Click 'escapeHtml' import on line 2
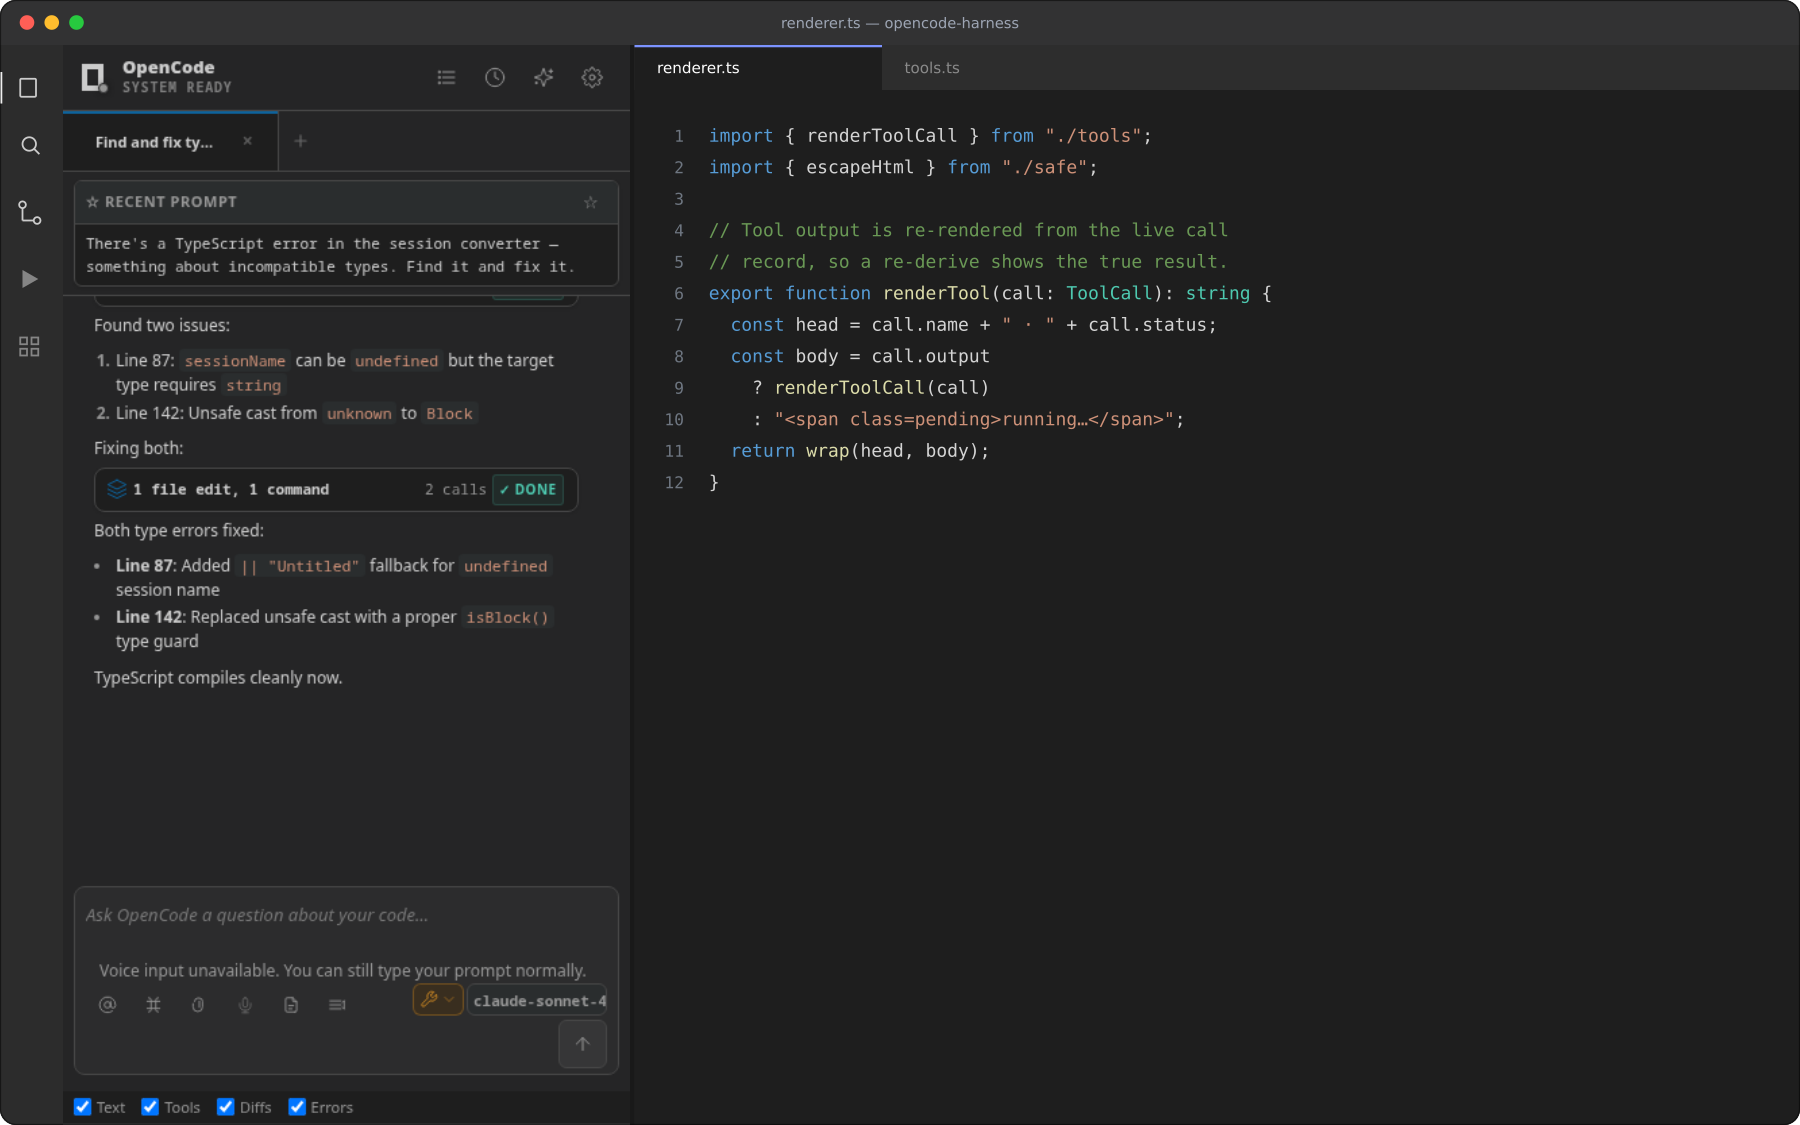The height and width of the screenshot is (1125, 1800). pos(860,167)
